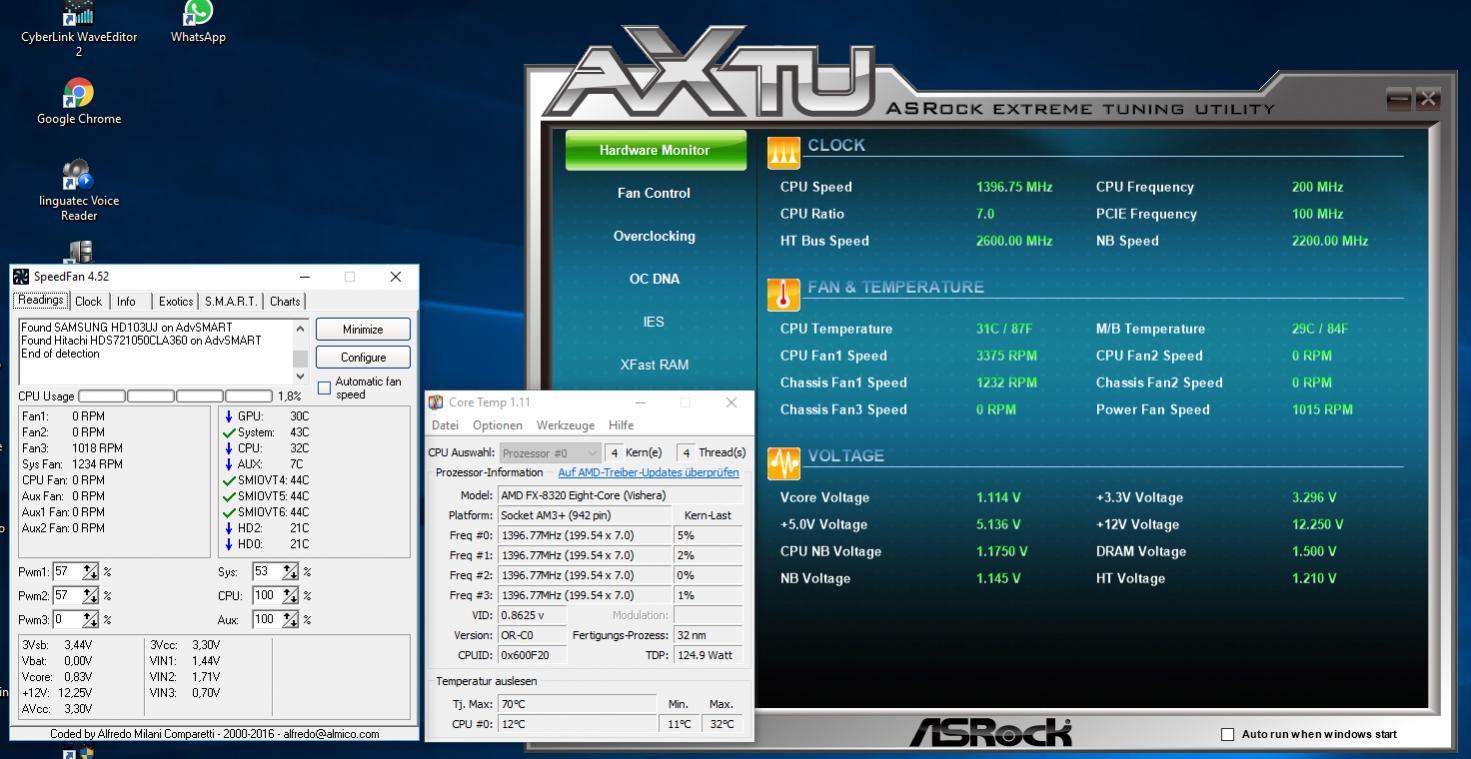Open the Datei menu in Core Temp

tap(445, 425)
